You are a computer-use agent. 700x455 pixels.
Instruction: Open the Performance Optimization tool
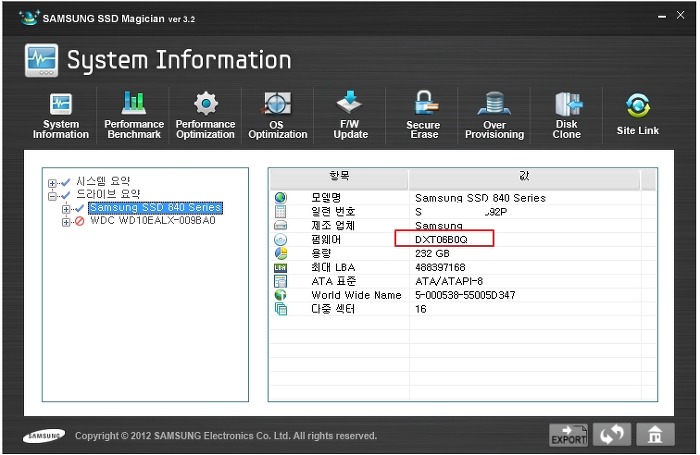tap(205, 116)
